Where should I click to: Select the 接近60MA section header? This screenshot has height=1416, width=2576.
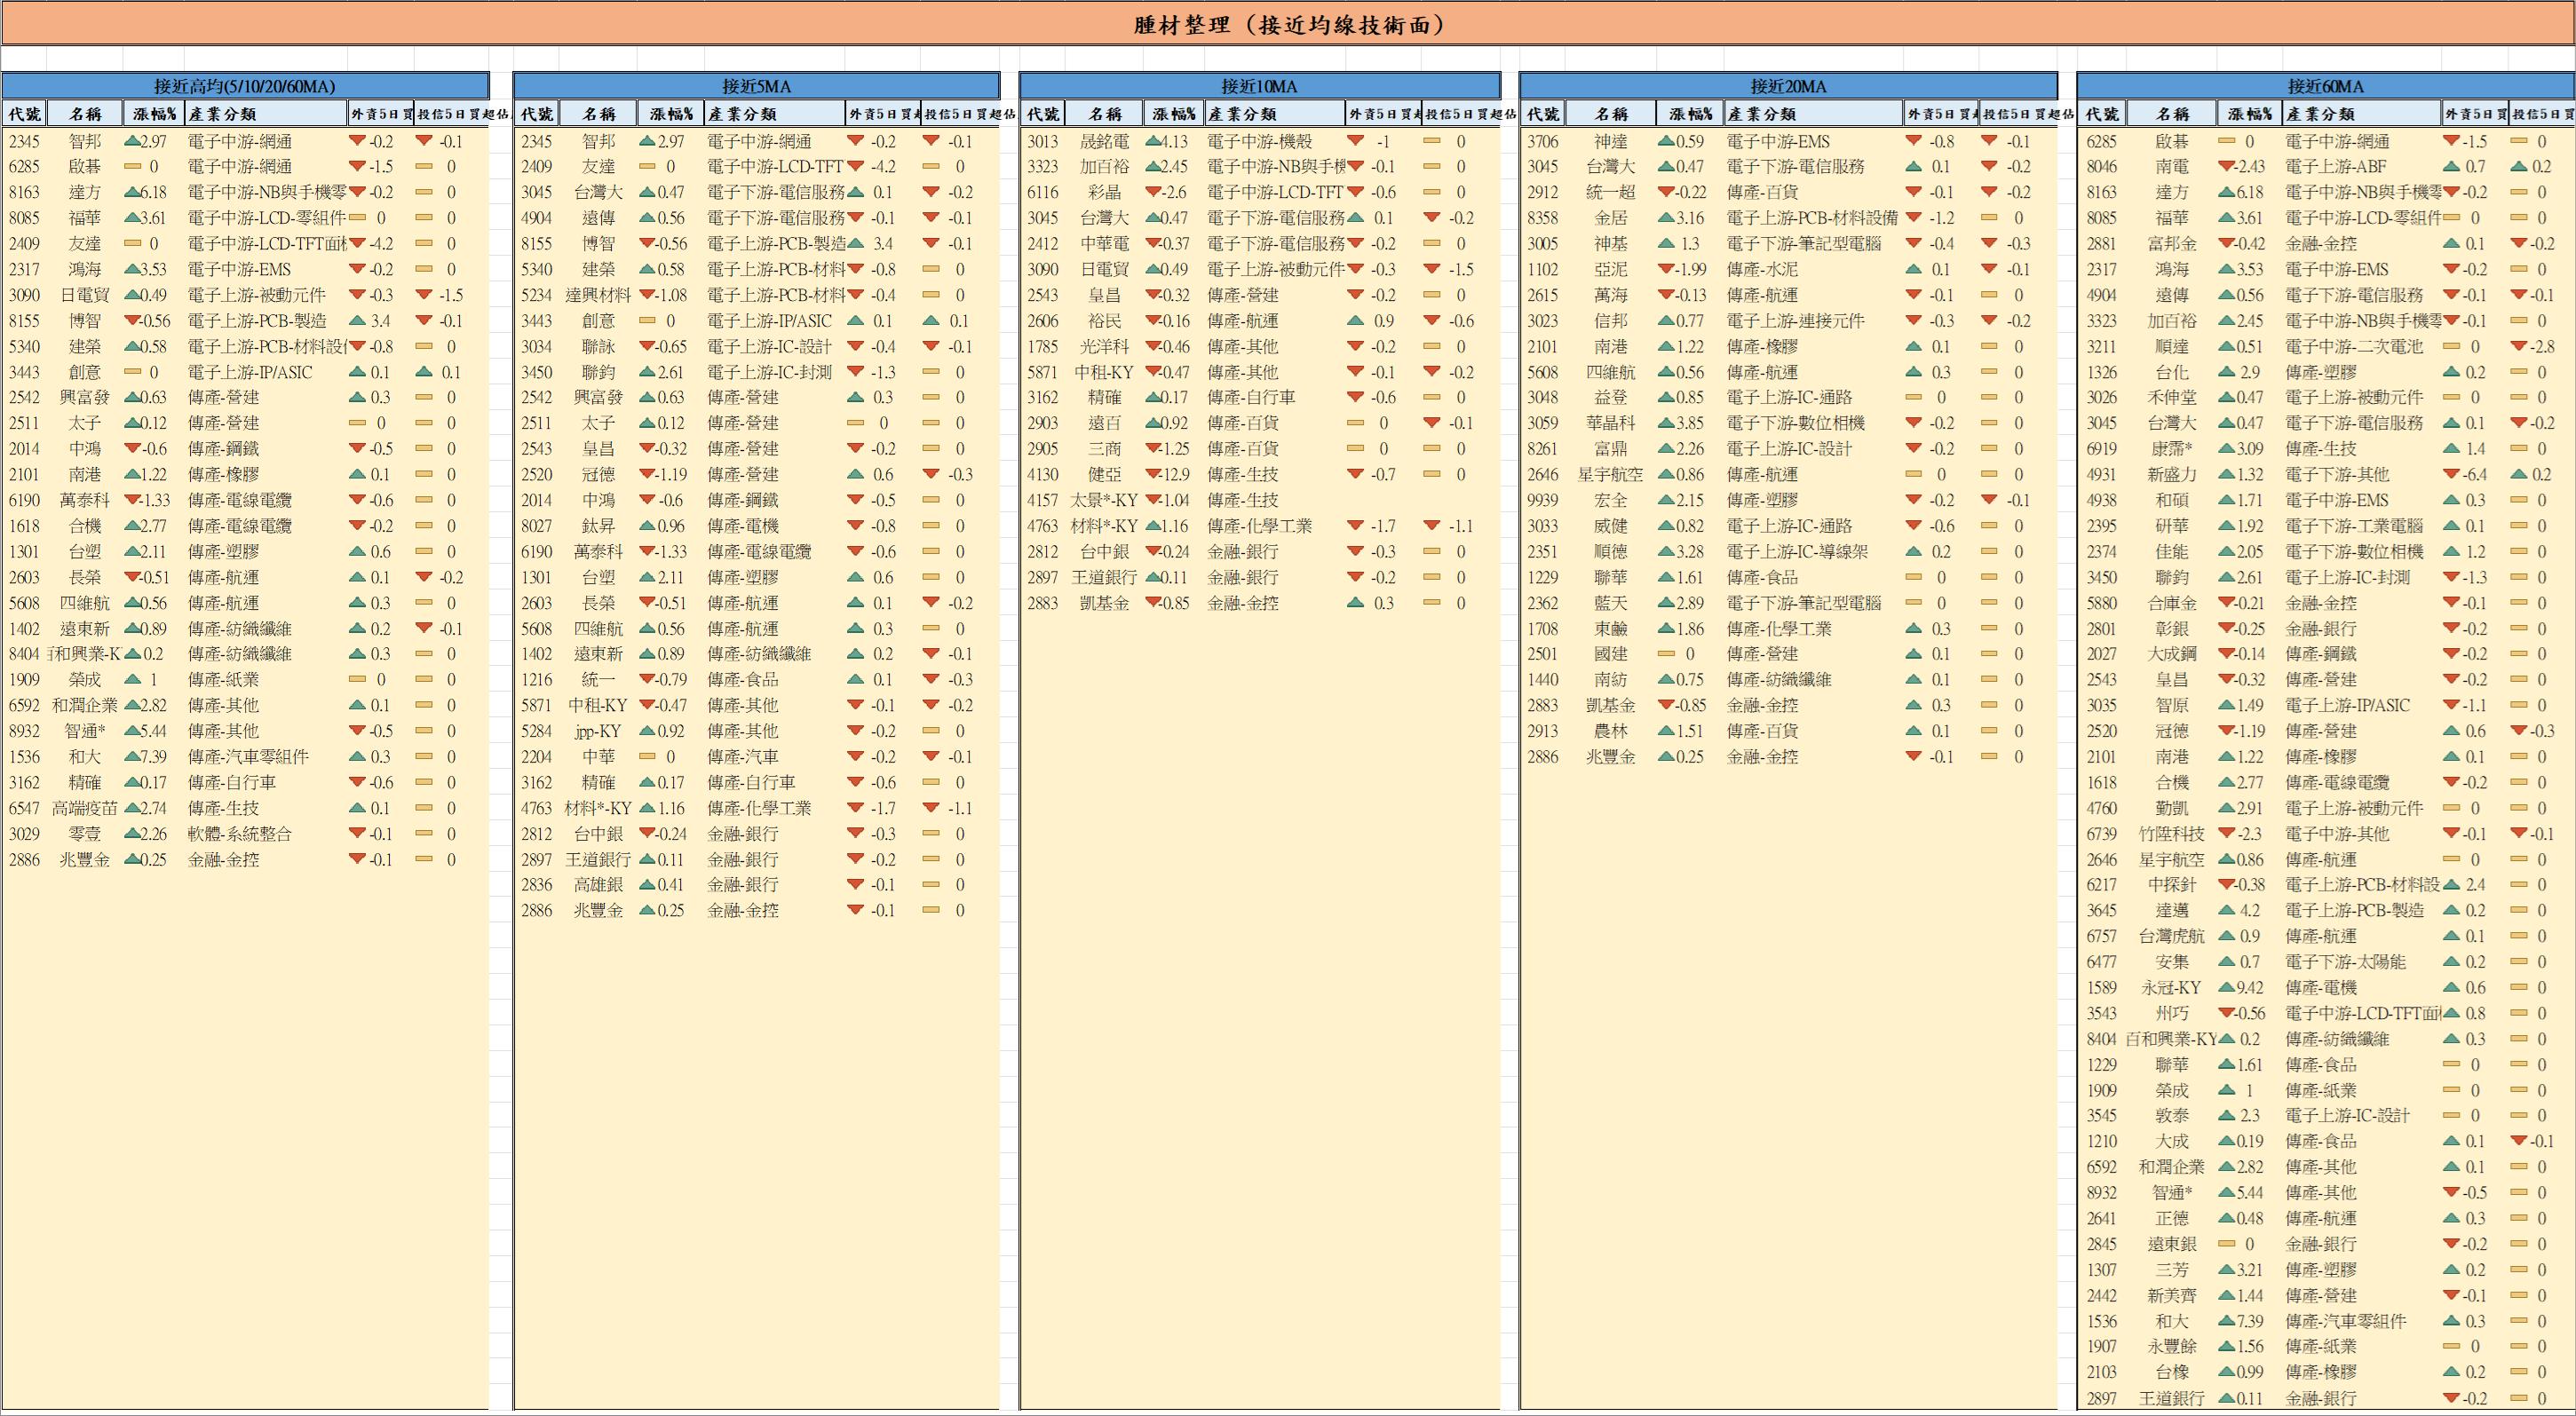2325,86
